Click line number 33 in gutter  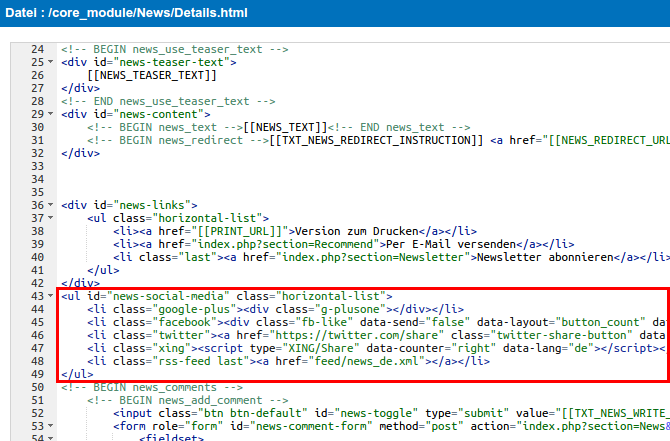click(38, 166)
